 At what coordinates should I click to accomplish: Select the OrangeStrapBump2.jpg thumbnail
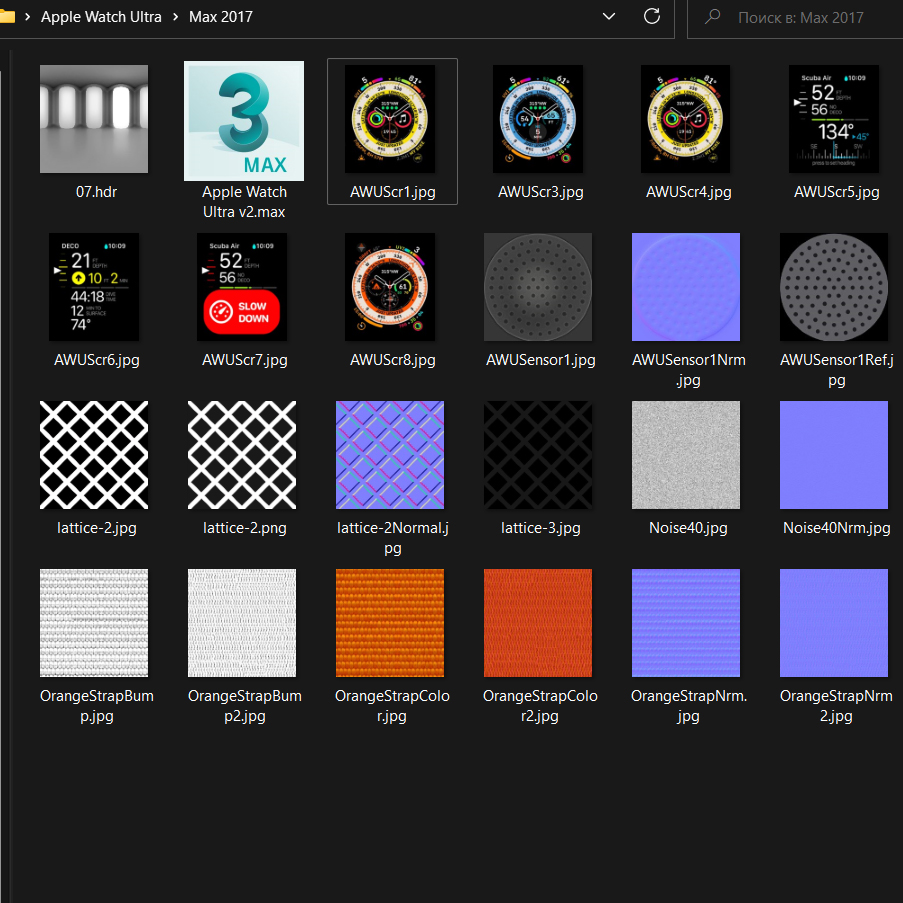[x=242, y=623]
